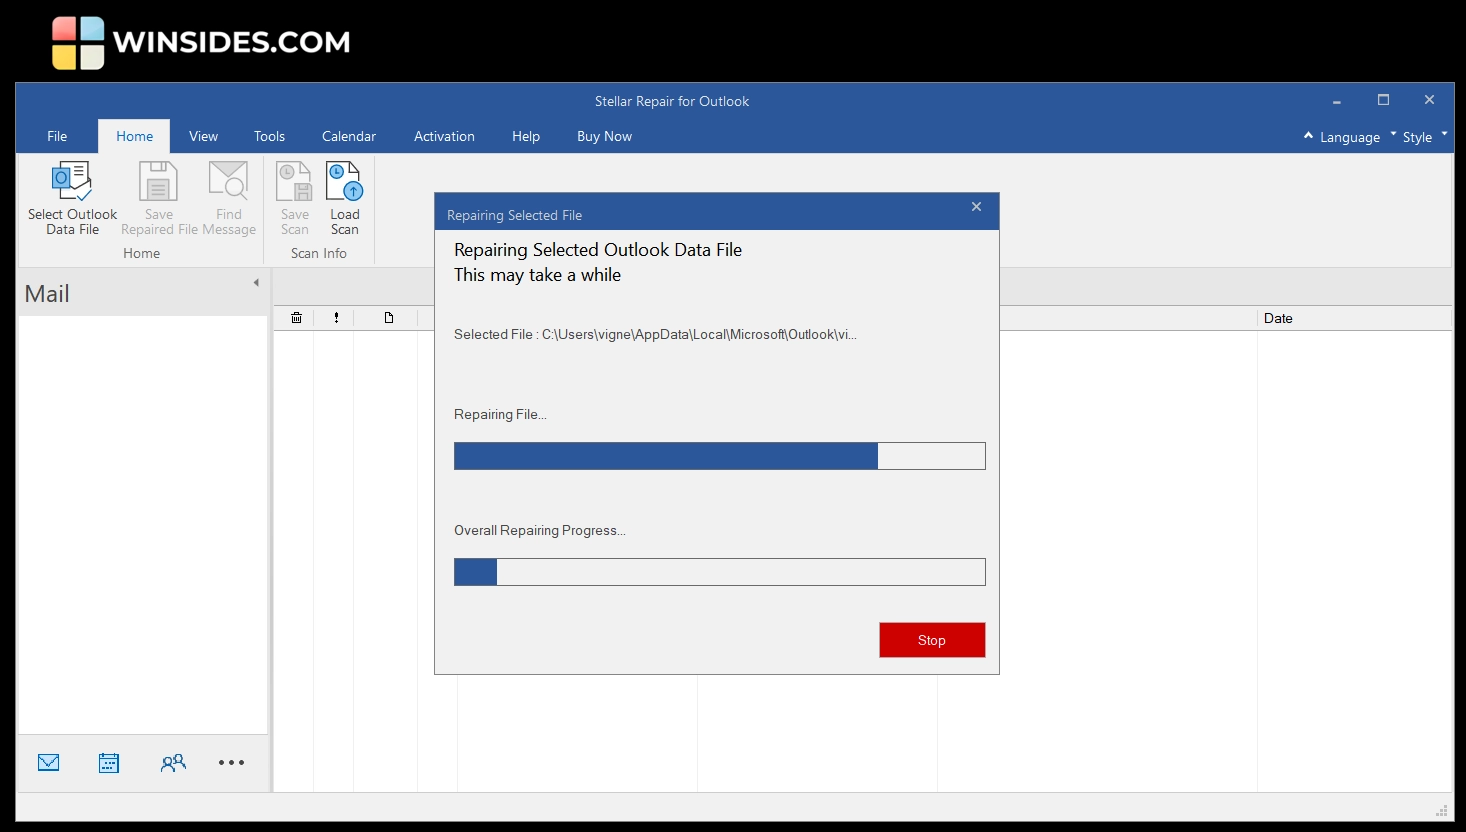The height and width of the screenshot is (832, 1466).
Task: Click Find Message icon
Action: tap(228, 182)
